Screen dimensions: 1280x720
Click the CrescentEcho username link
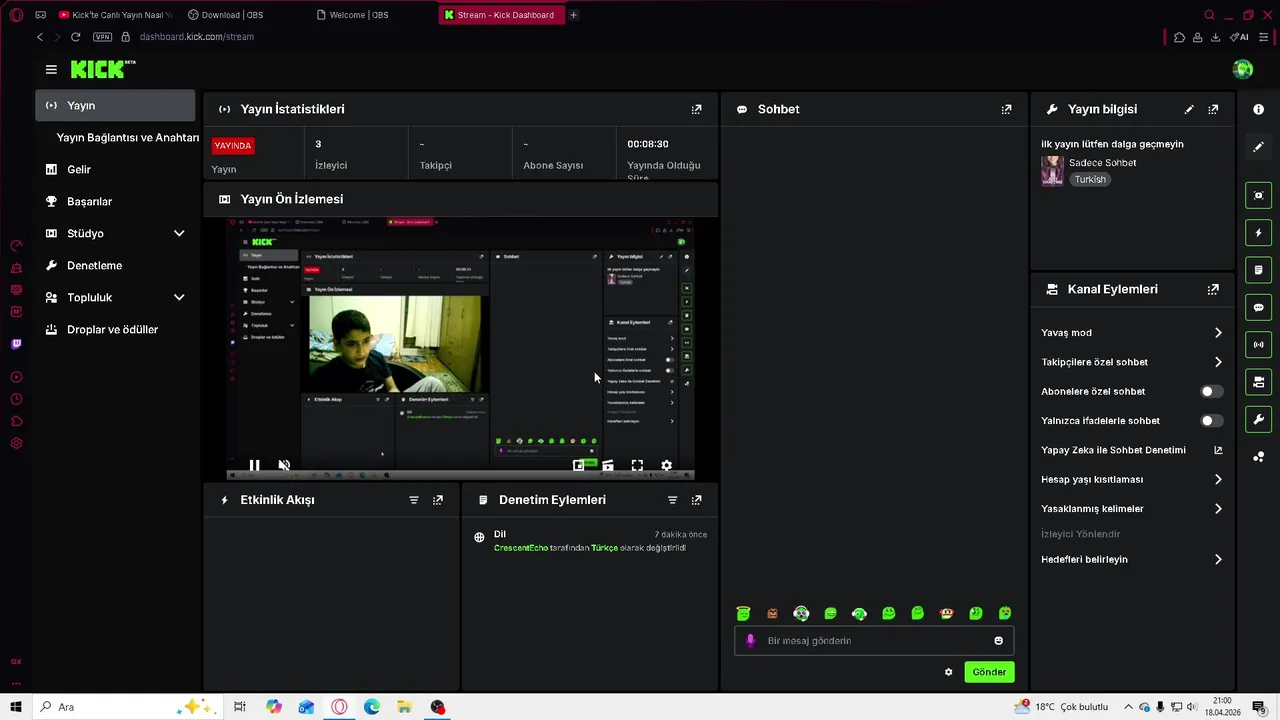point(521,548)
